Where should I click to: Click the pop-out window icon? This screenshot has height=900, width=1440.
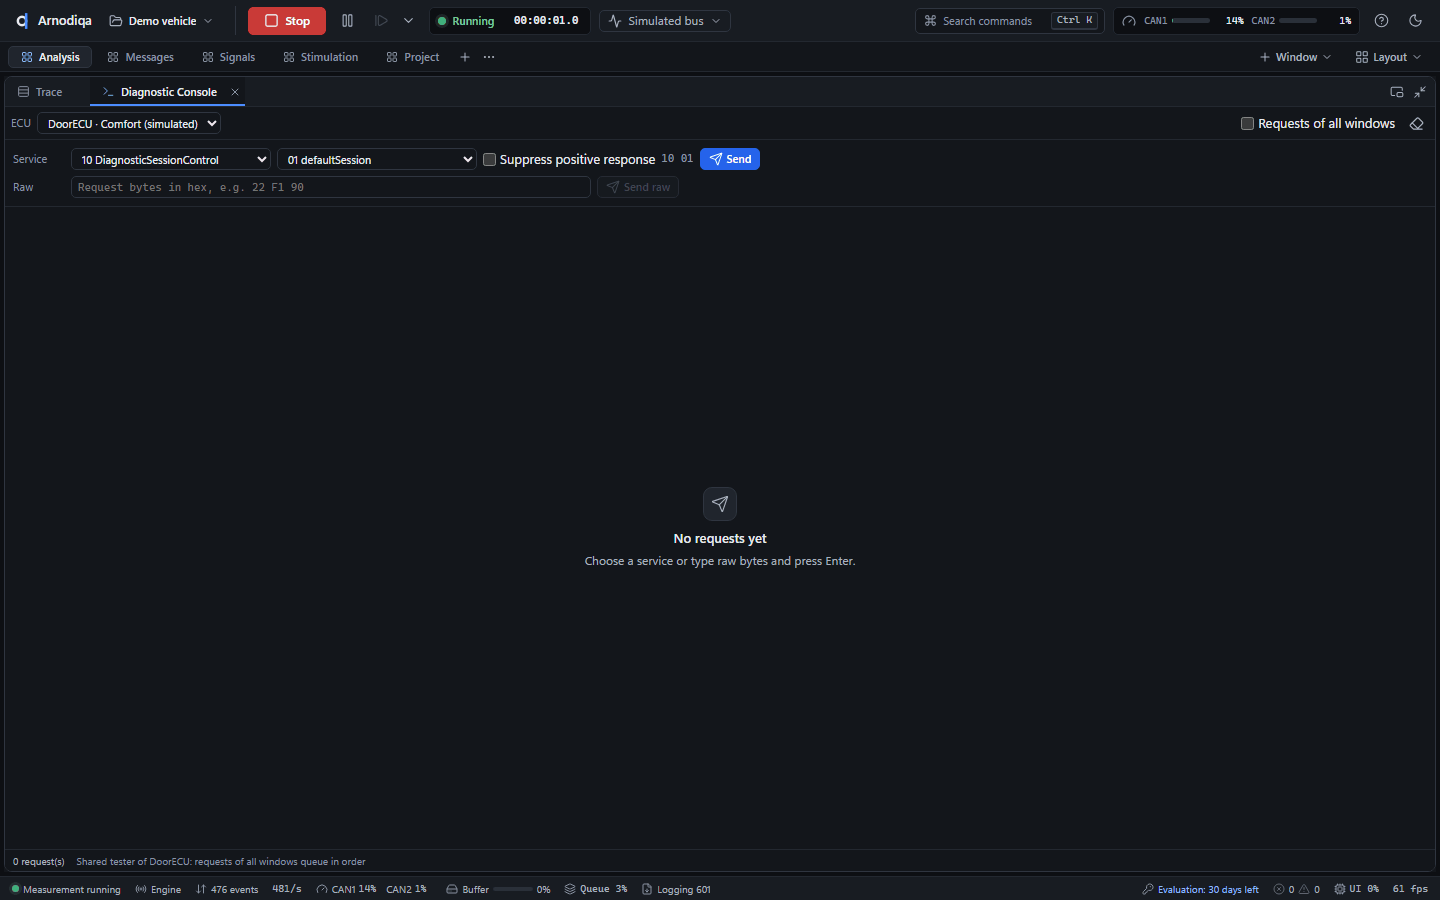click(1397, 92)
